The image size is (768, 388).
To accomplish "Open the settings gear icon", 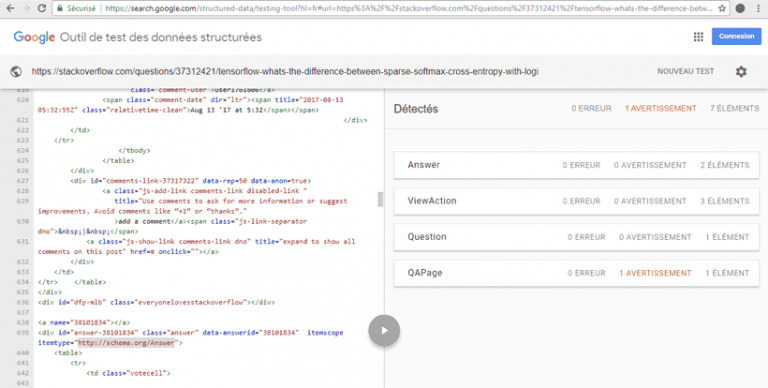I will pos(741,72).
